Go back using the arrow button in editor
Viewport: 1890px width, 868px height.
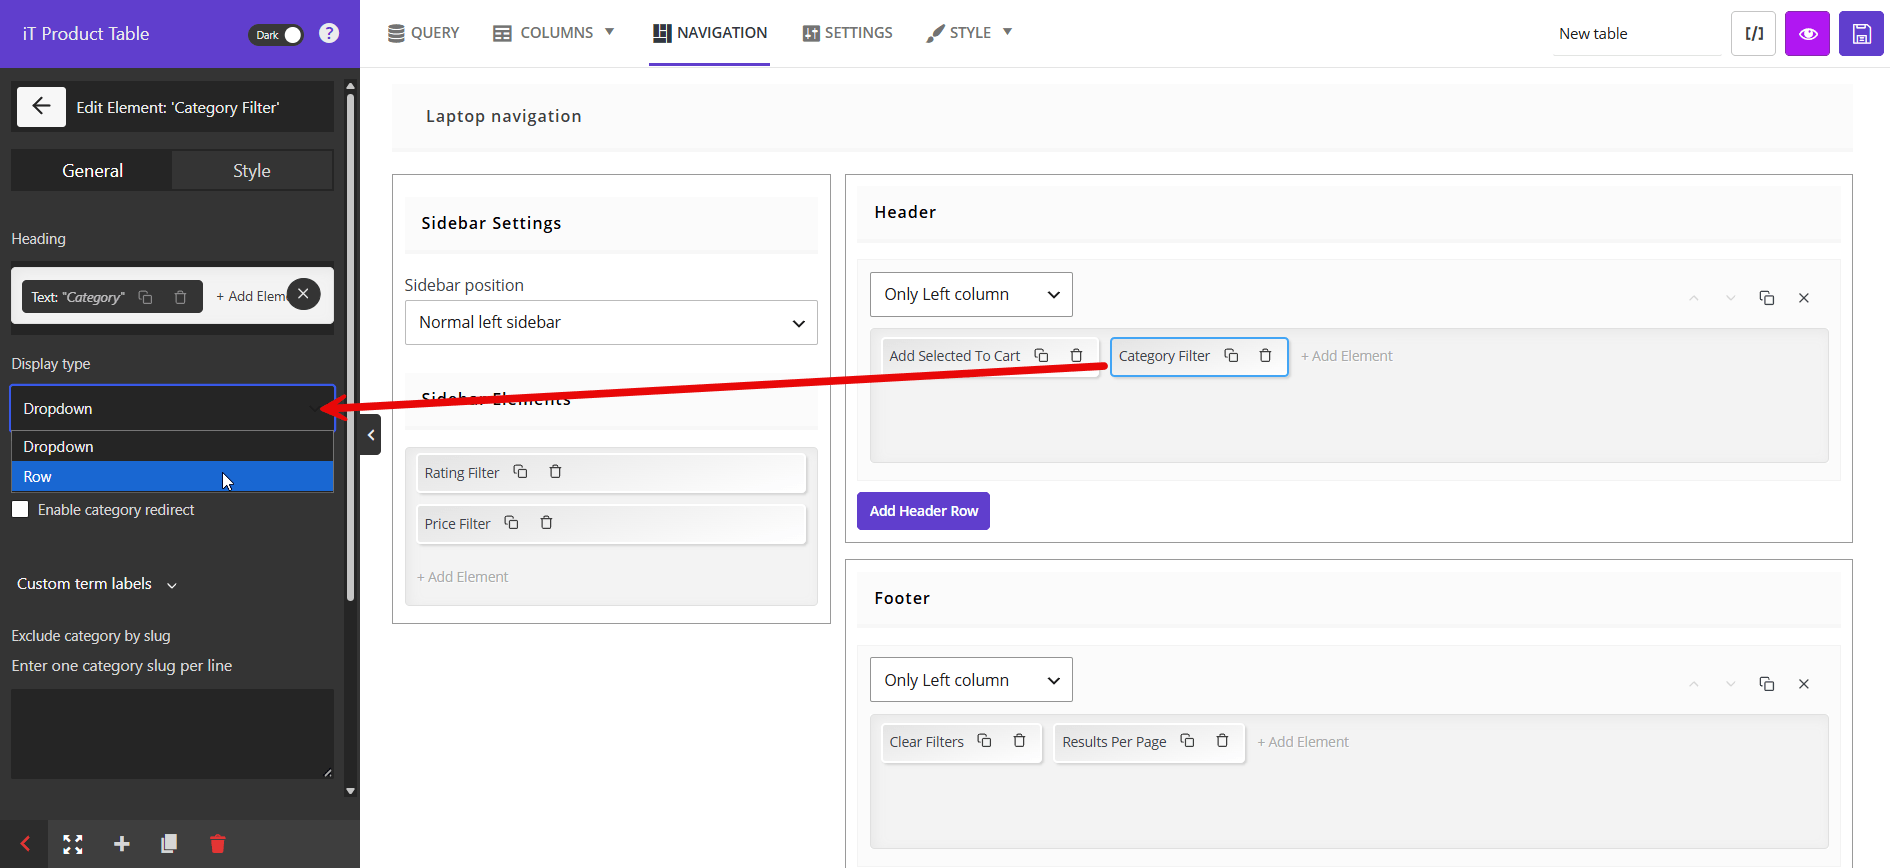[x=41, y=106]
